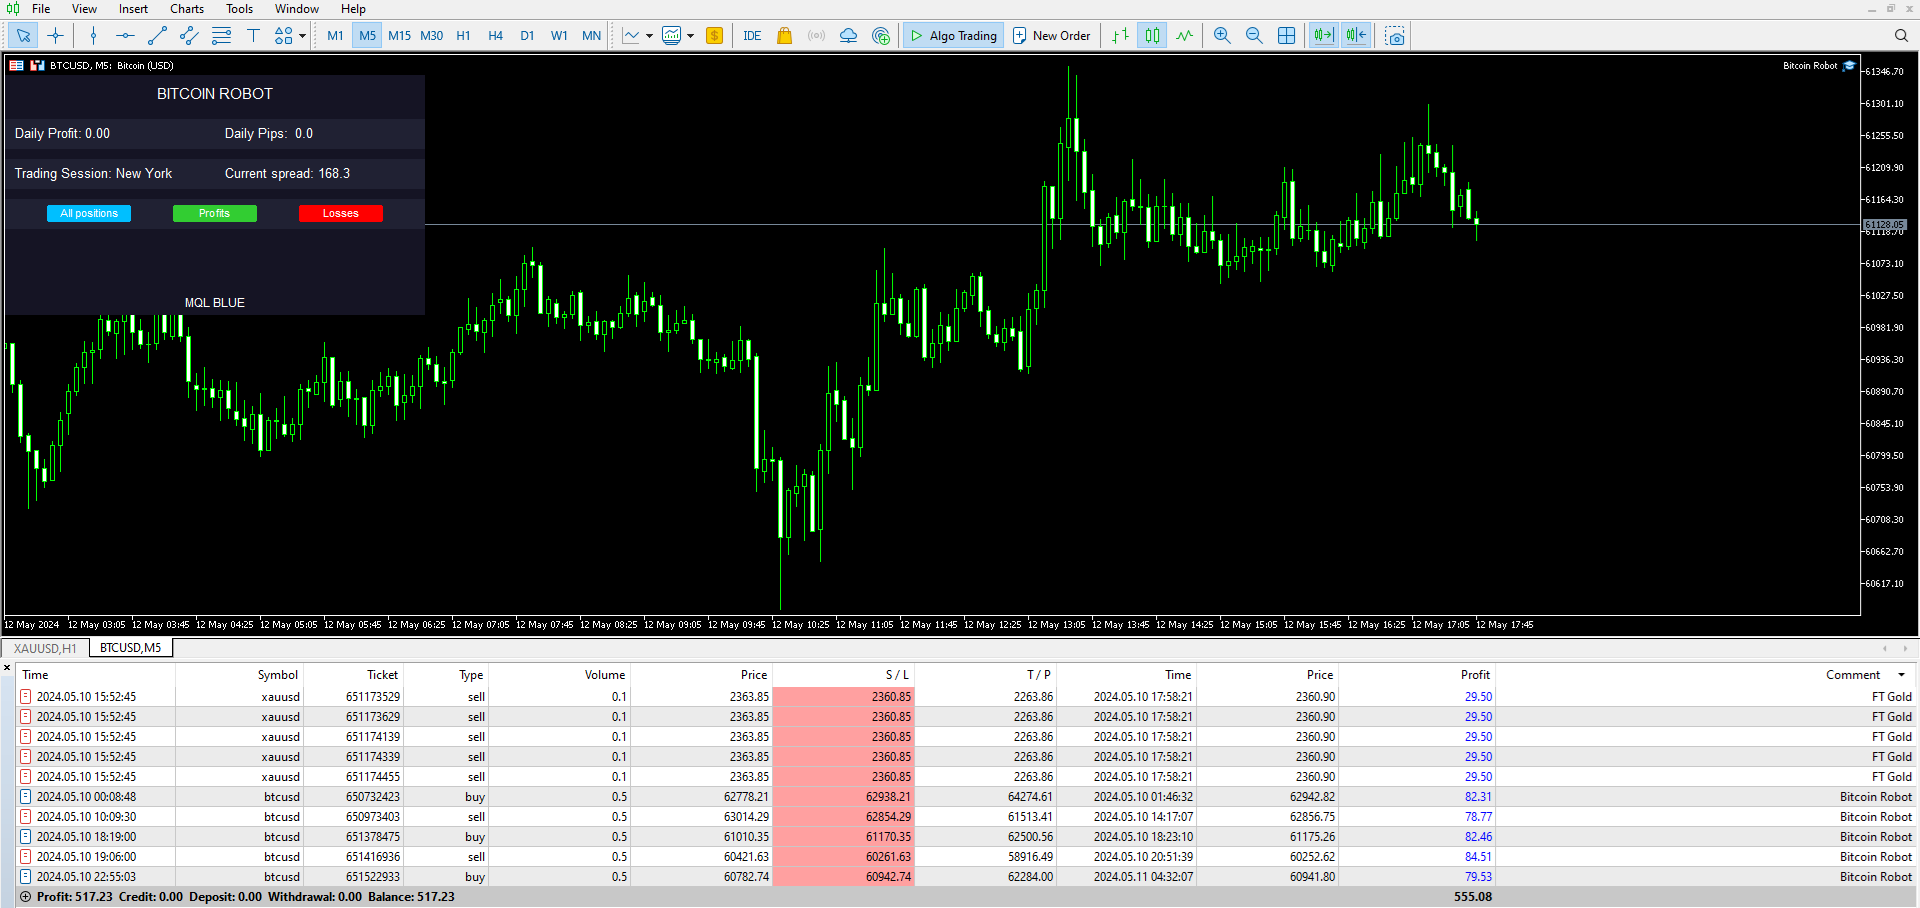
Task: Toggle chart shift from right border
Action: pyautogui.click(x=1355, y=36)
